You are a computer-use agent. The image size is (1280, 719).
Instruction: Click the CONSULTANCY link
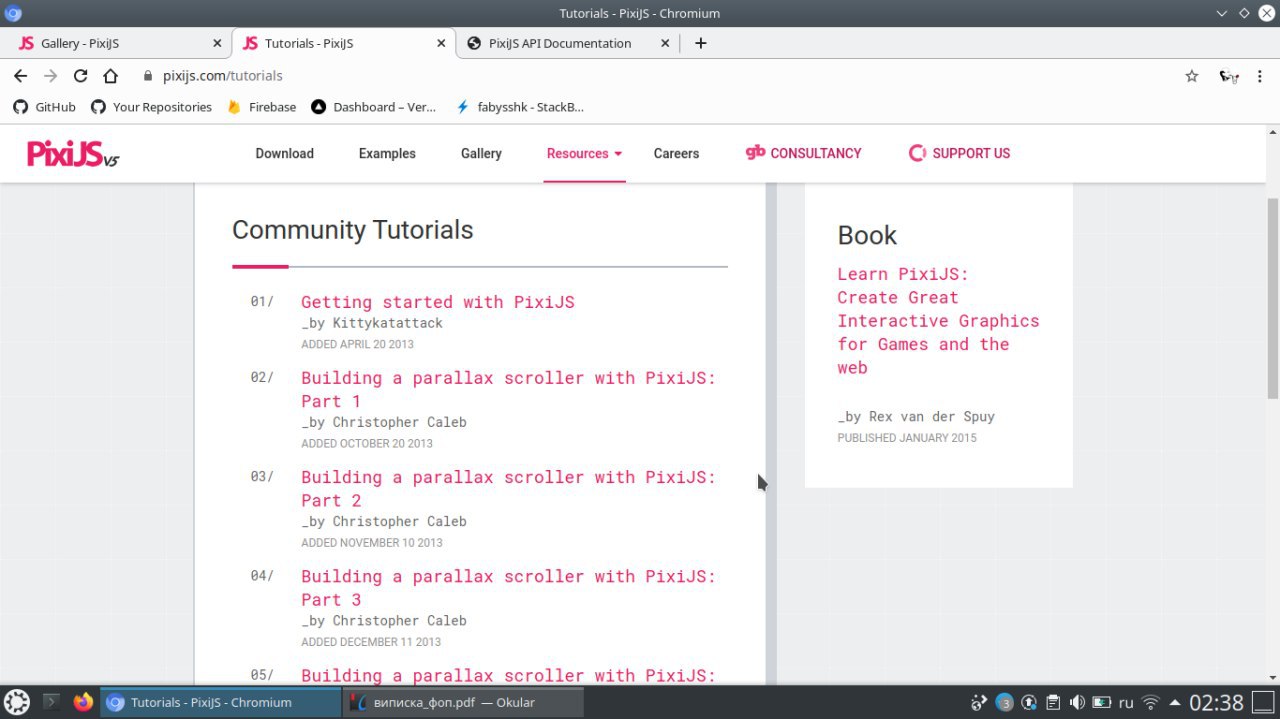(803, 153)
